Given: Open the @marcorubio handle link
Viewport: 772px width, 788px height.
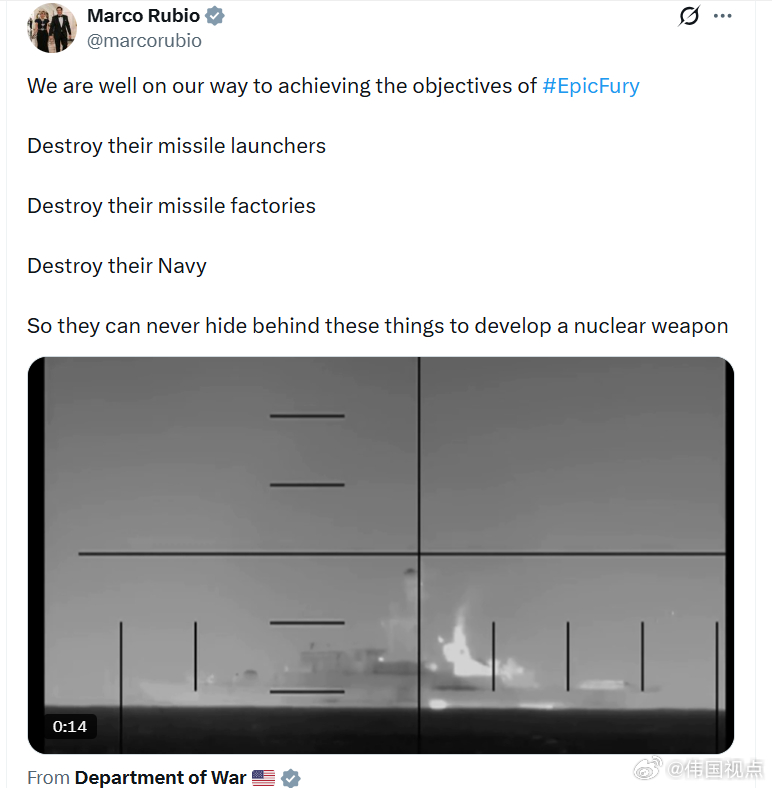Looking at the screenshot, I should pyautogui.click(x=144, y=41).
